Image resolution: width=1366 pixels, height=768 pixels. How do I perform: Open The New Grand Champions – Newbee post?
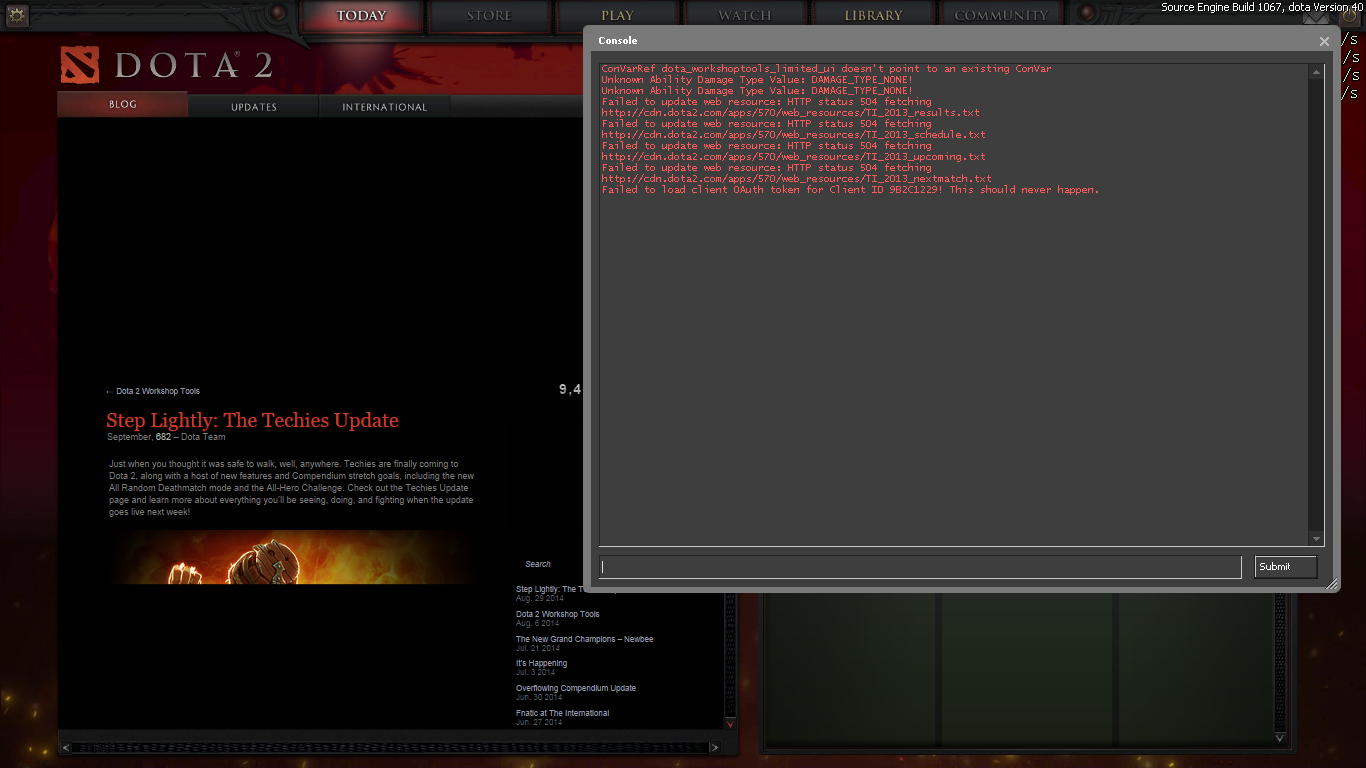pos(584,639)
